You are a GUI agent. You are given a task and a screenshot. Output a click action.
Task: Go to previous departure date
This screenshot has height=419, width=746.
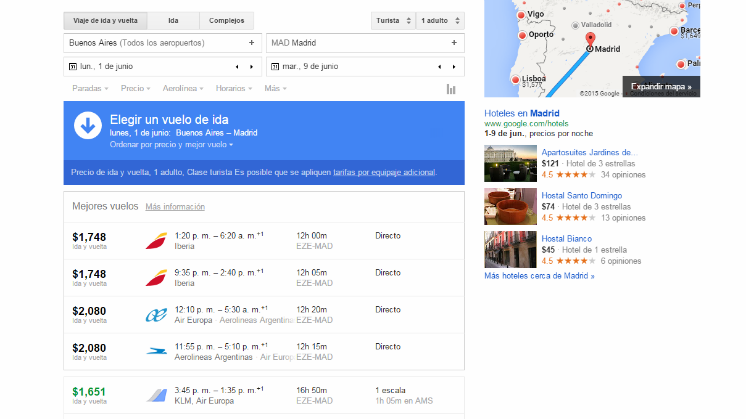point(237,67)
